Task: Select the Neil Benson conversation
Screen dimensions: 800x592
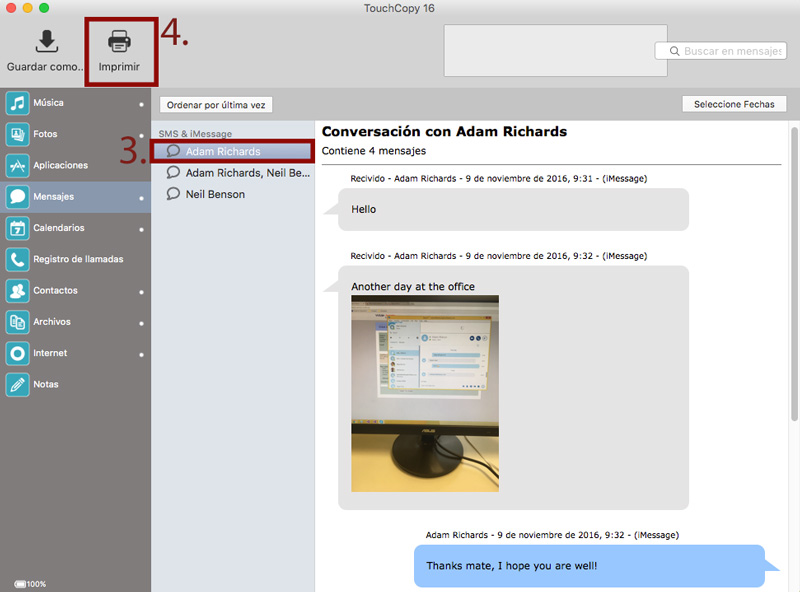Action: 233,194
